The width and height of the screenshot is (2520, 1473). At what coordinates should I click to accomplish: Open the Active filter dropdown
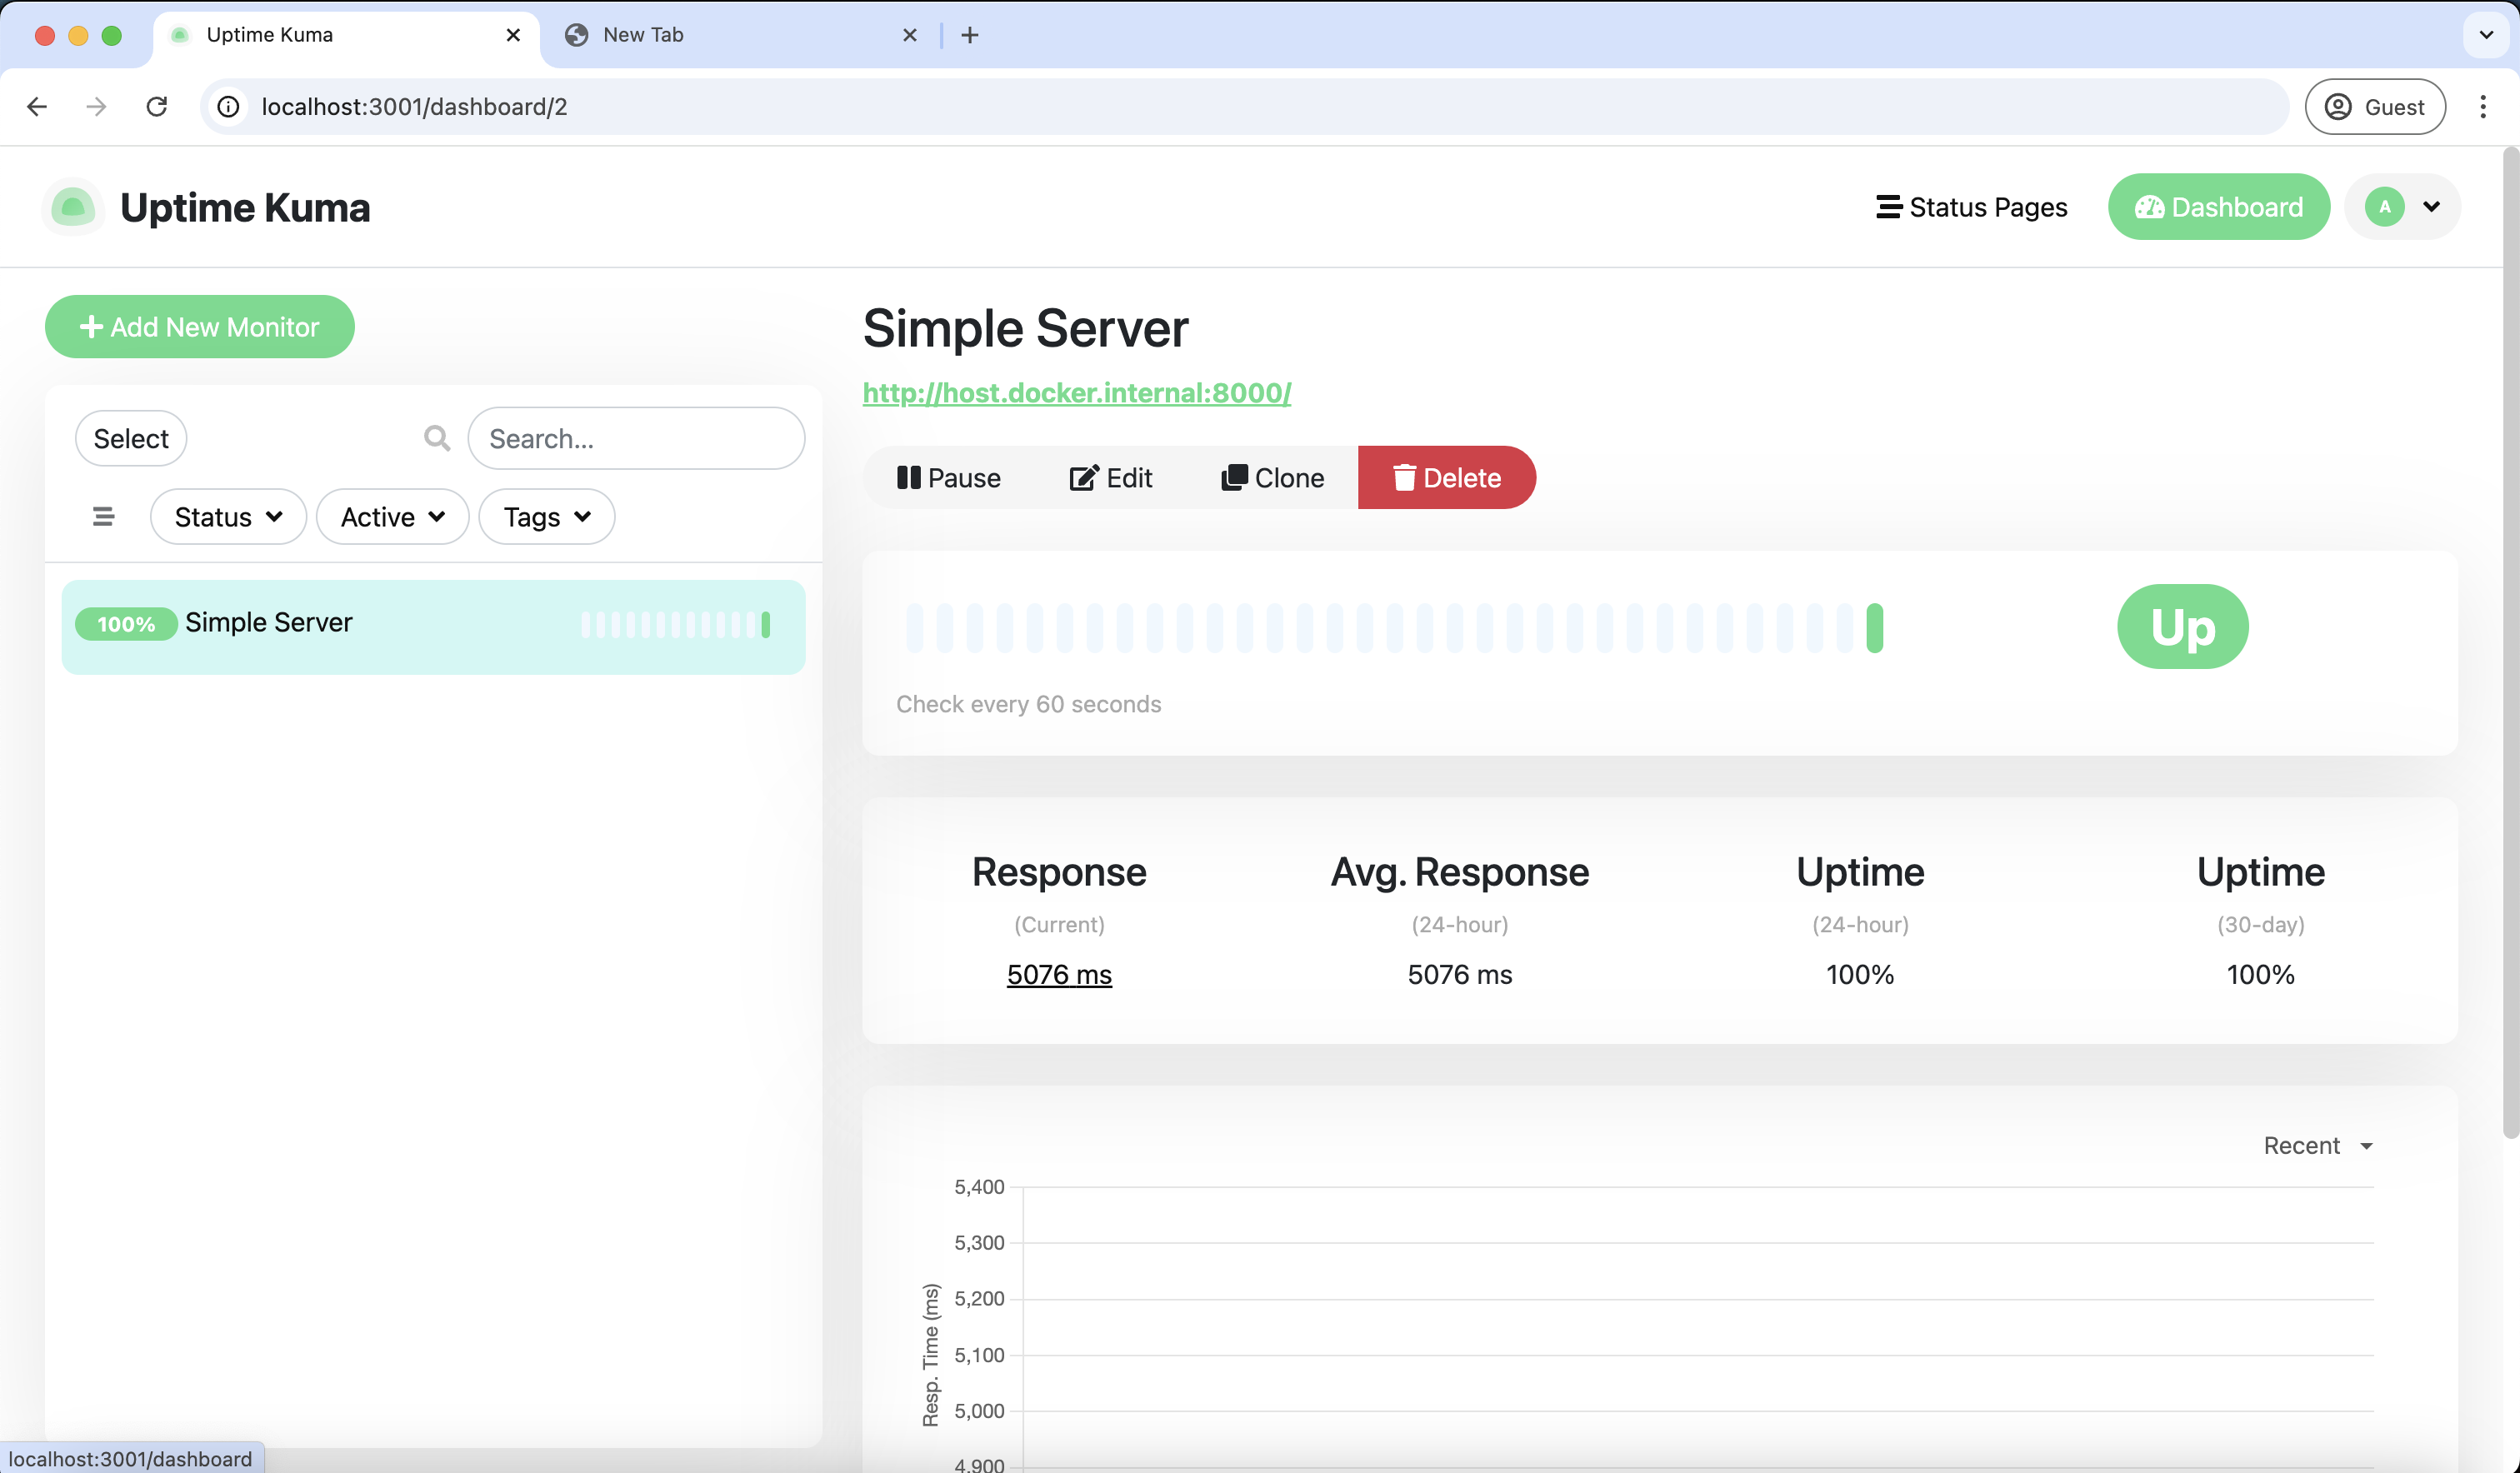pyautogui.click(x=391, y=516)
